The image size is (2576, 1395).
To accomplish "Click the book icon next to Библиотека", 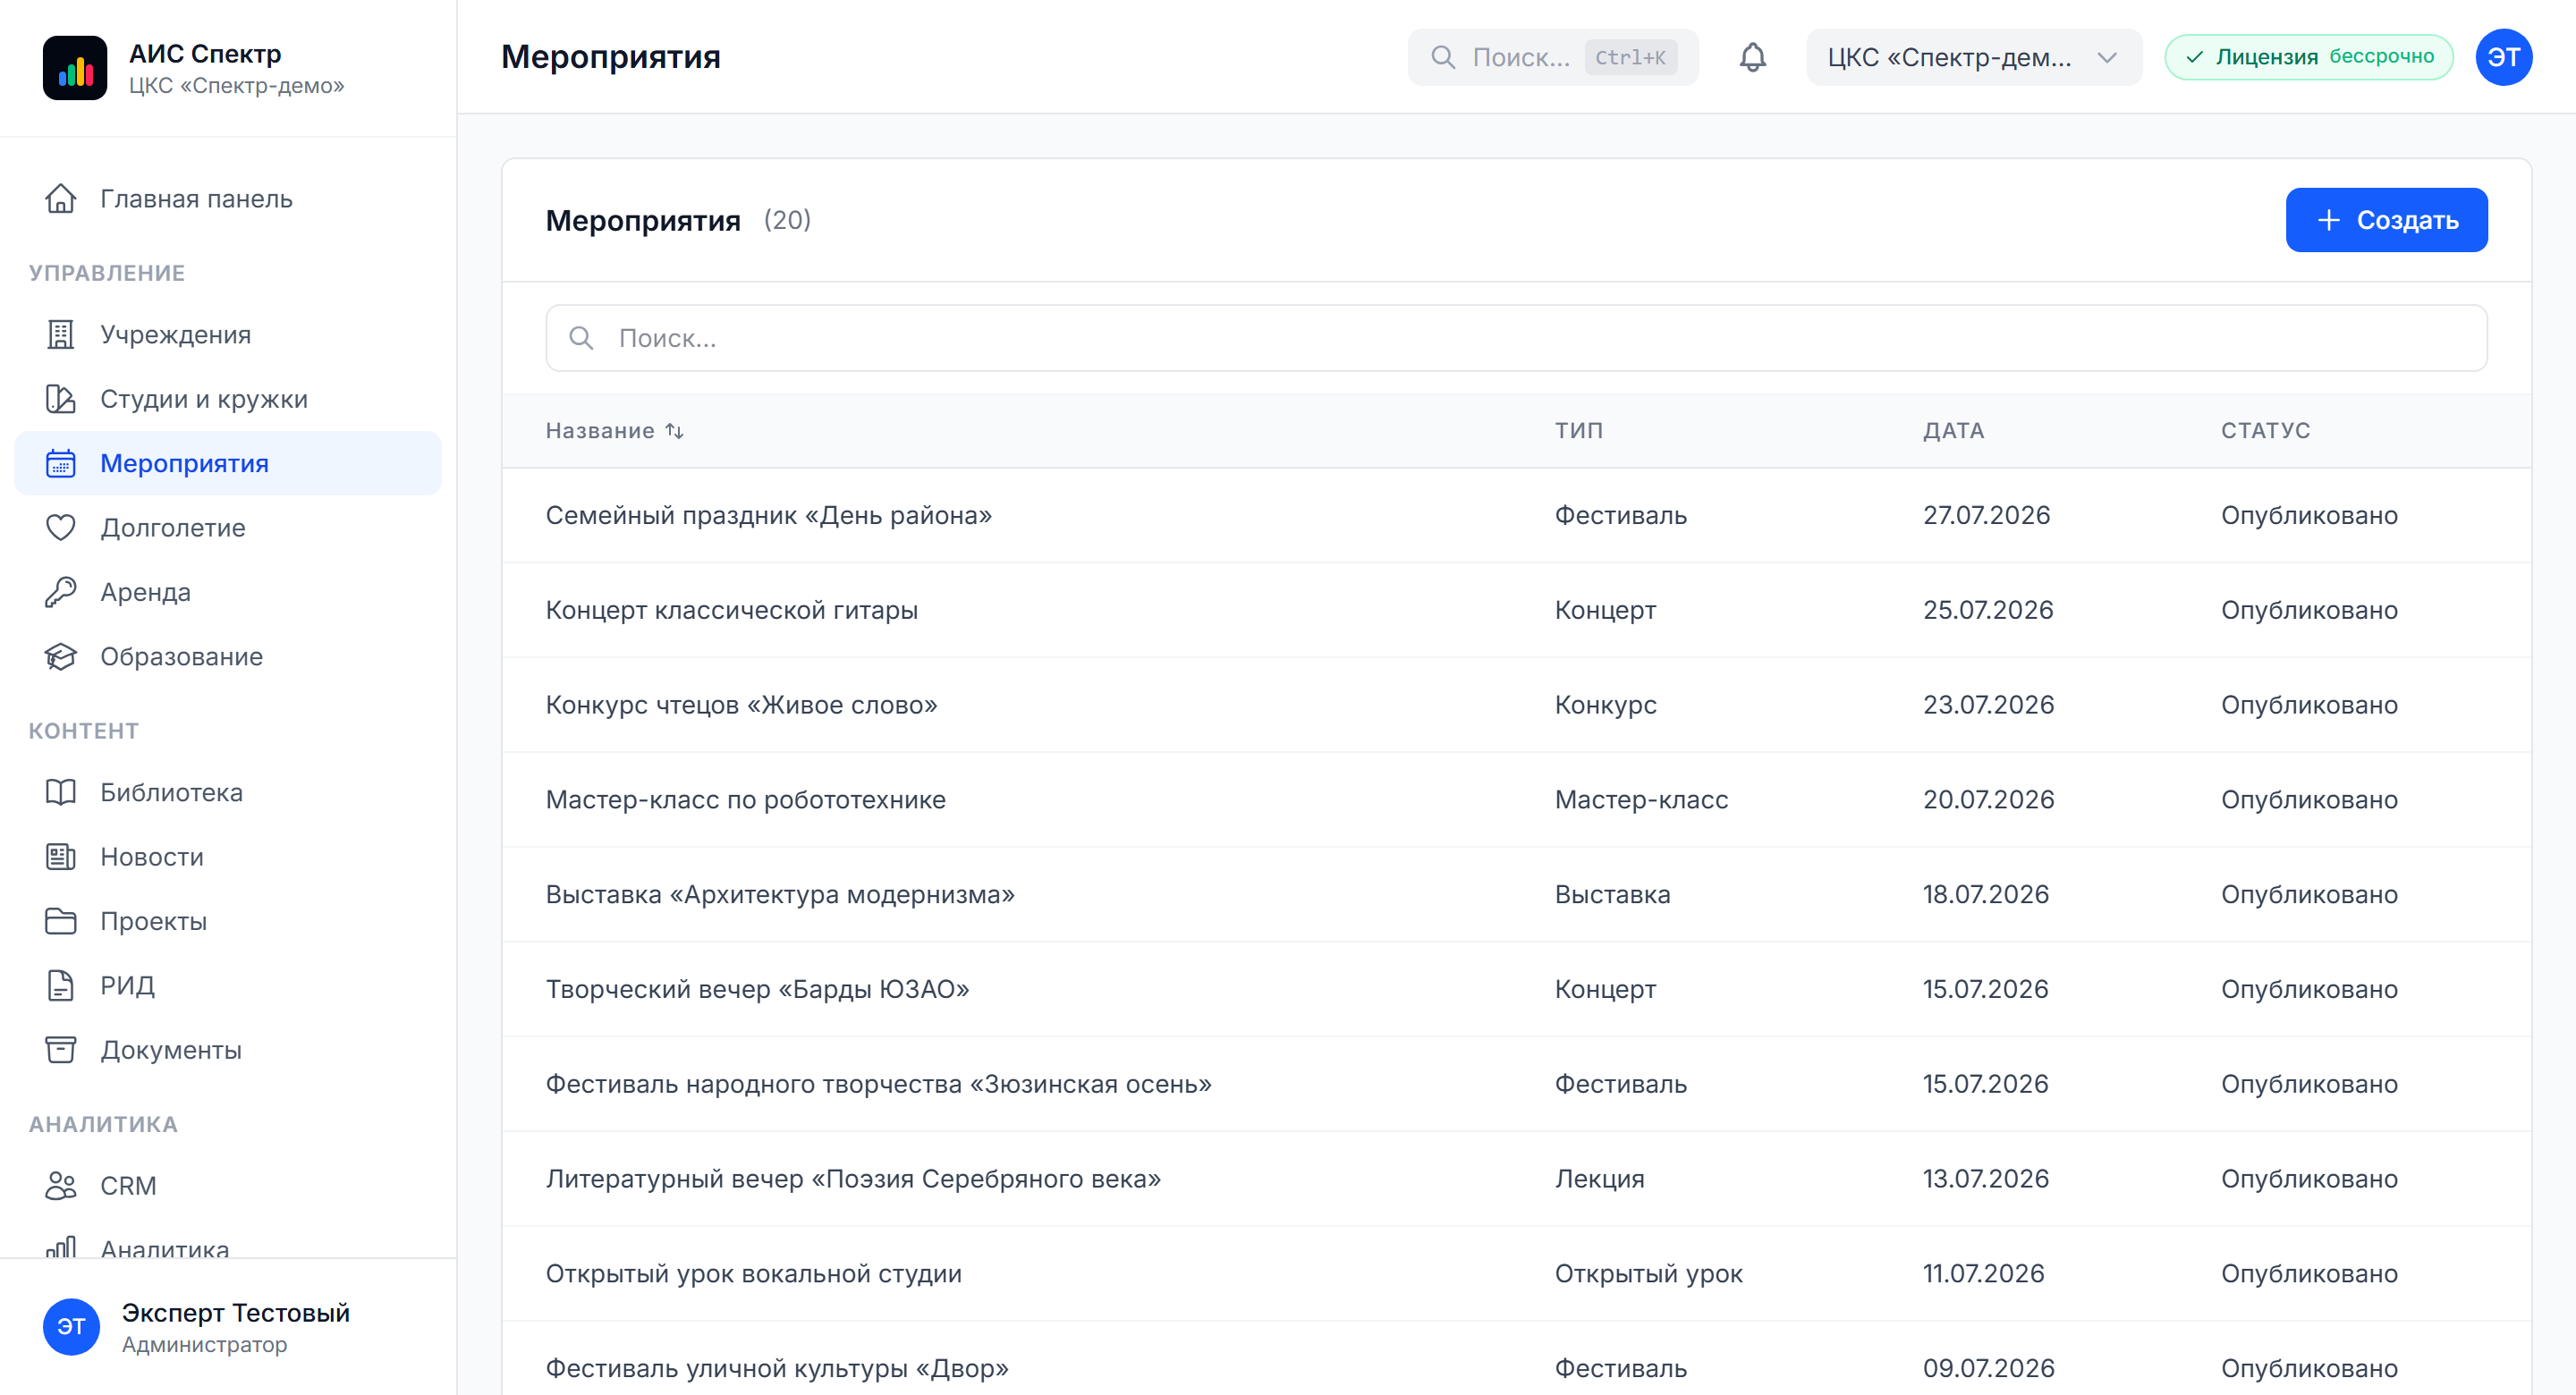I will pos(61,792).
